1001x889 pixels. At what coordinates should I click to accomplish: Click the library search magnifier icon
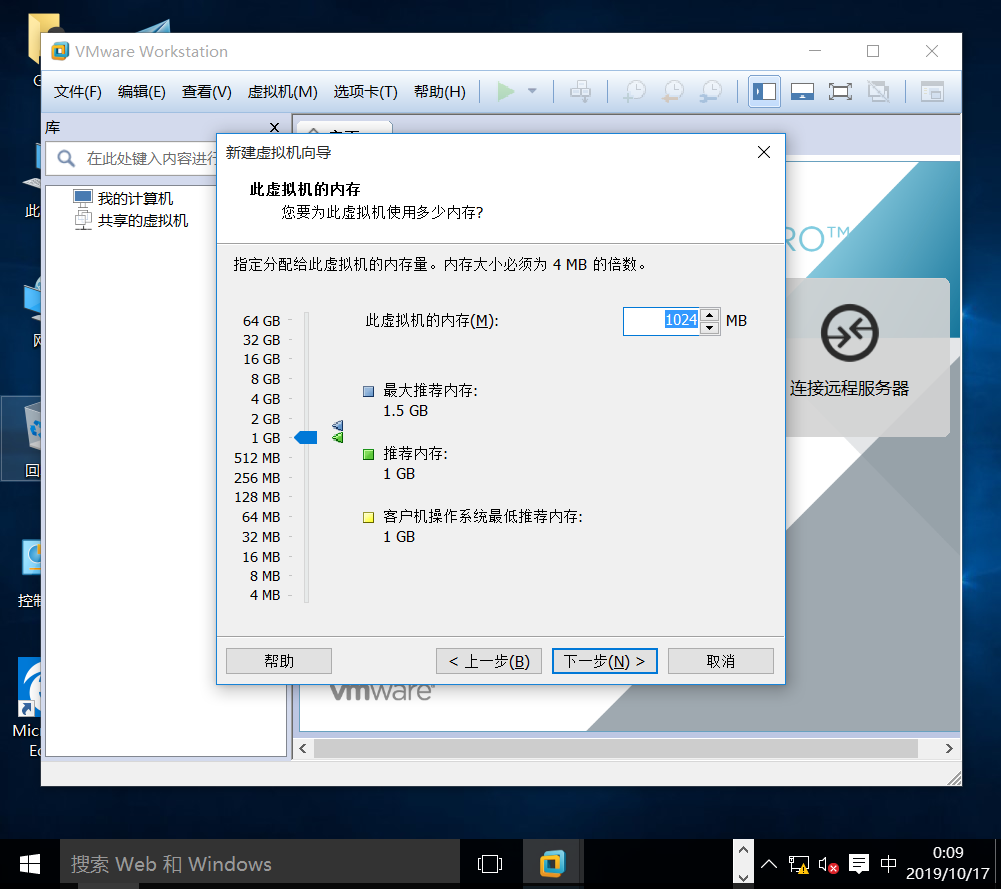click(66, 158)
